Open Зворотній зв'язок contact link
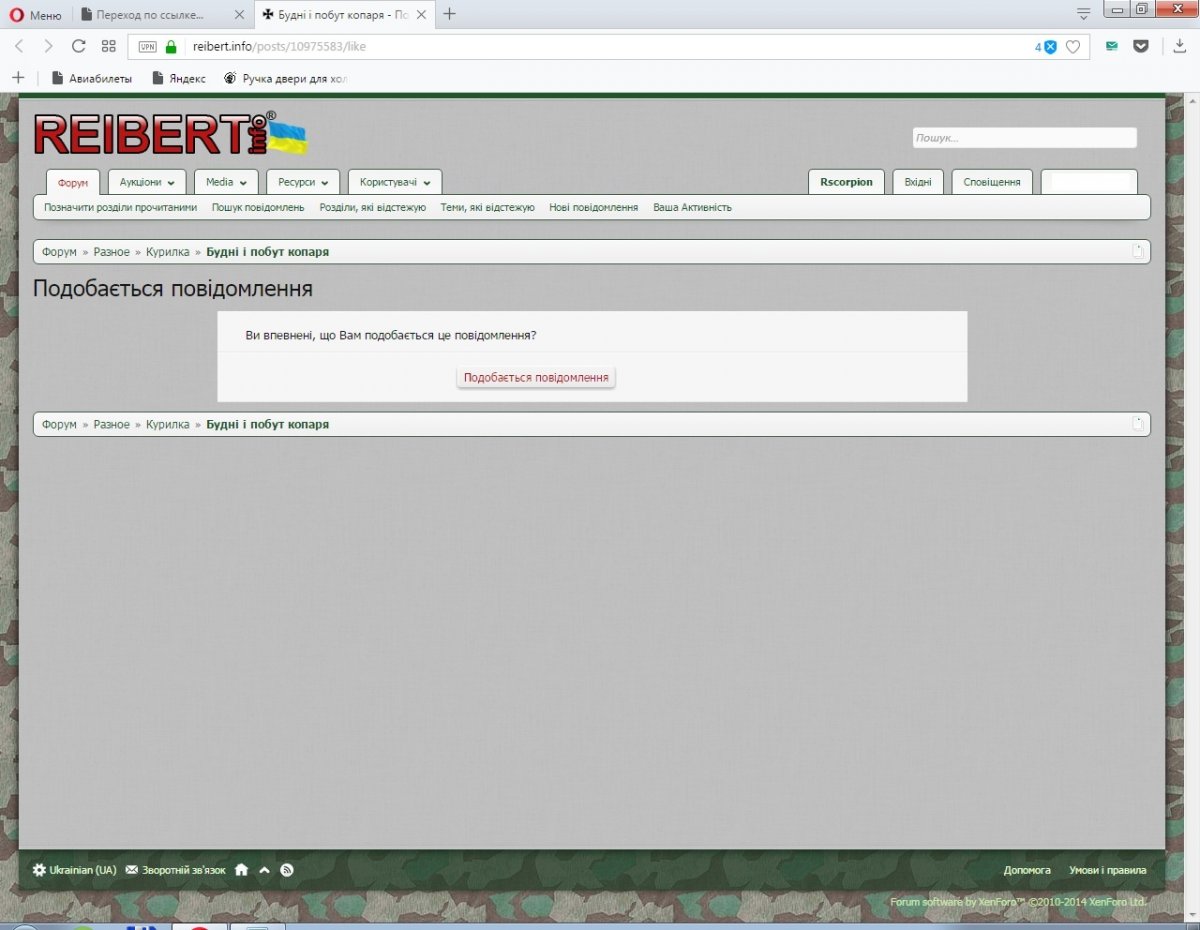Viewport: 1200px width, 930px height. point(176,870)
